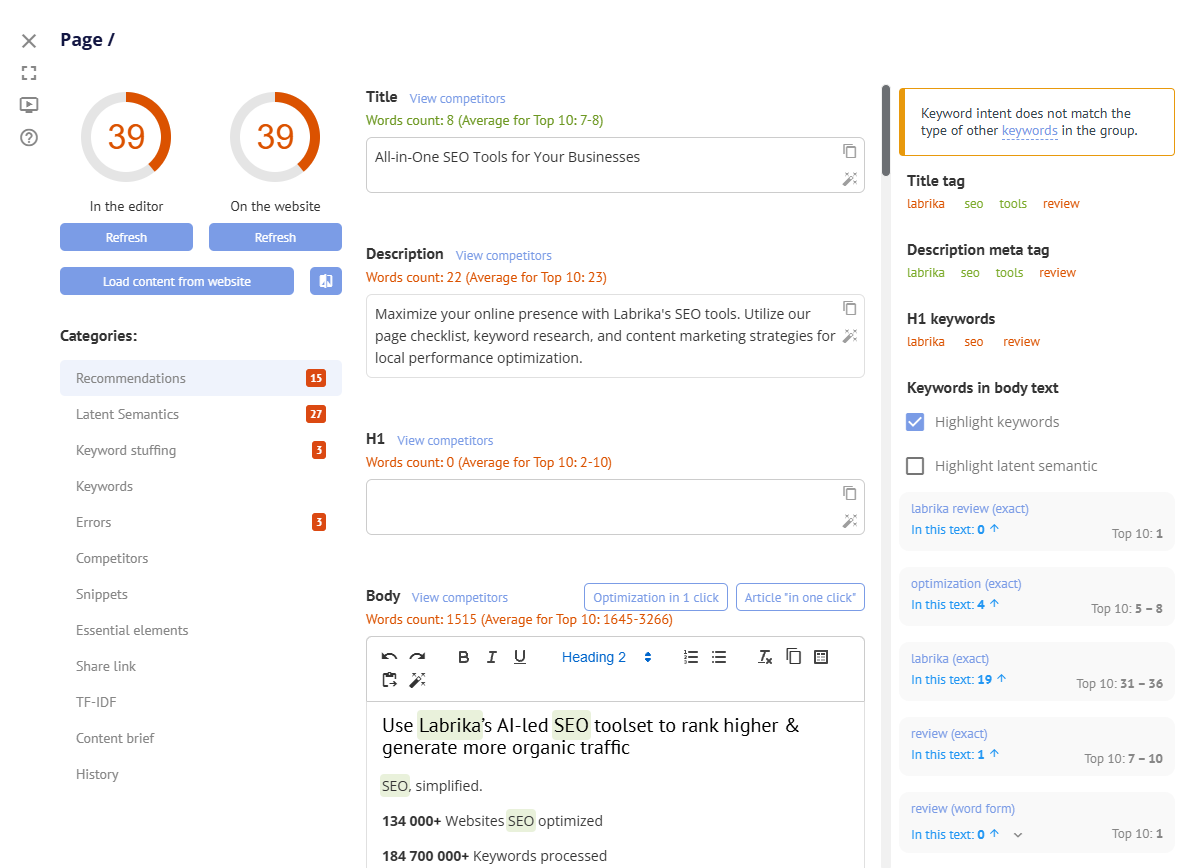
Task: Click the compare icon beside Load content
Action: coord(326,281)
